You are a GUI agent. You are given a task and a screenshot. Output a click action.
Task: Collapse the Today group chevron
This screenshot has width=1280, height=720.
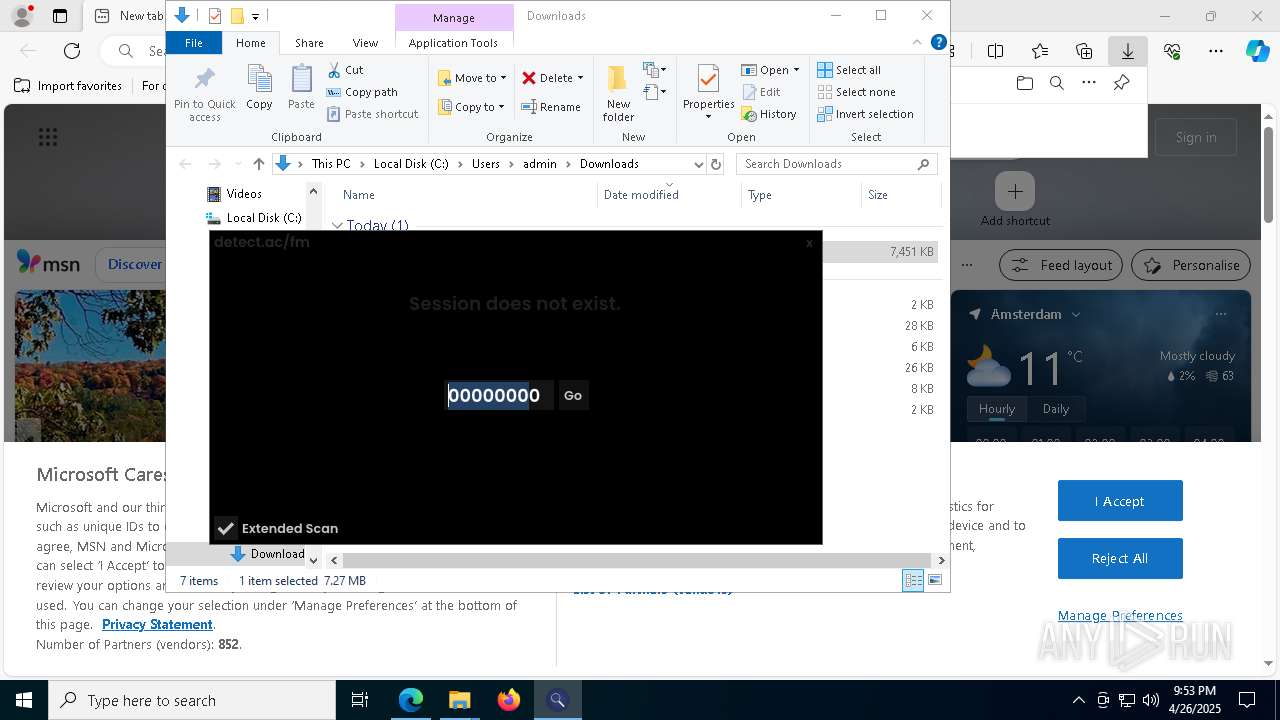tap(337, 226)
